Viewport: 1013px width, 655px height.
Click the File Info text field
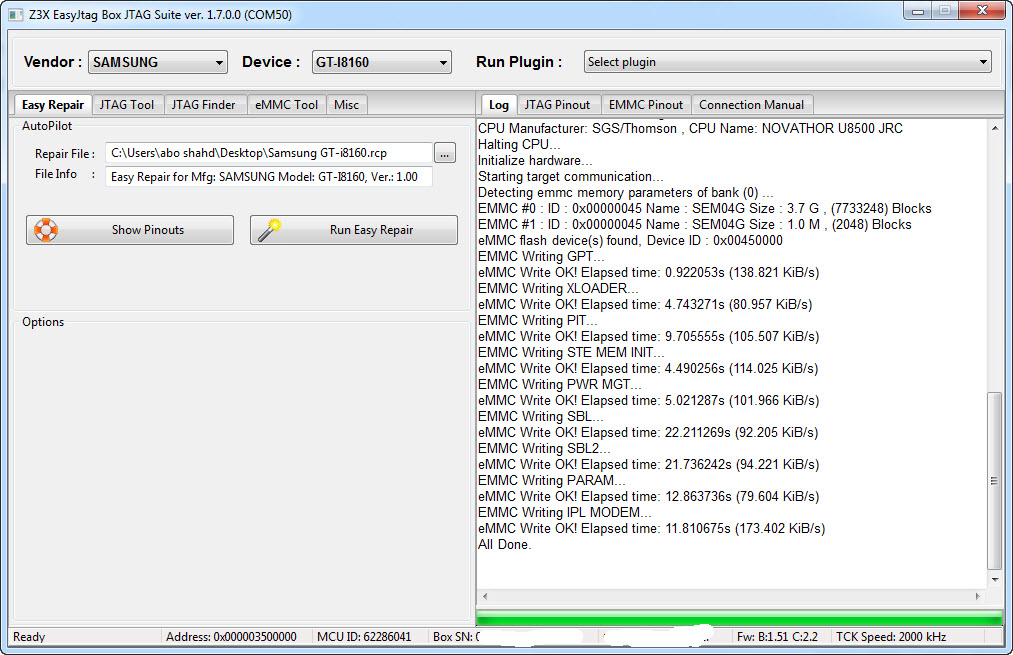pyautogui.click(x=268, y=176)
